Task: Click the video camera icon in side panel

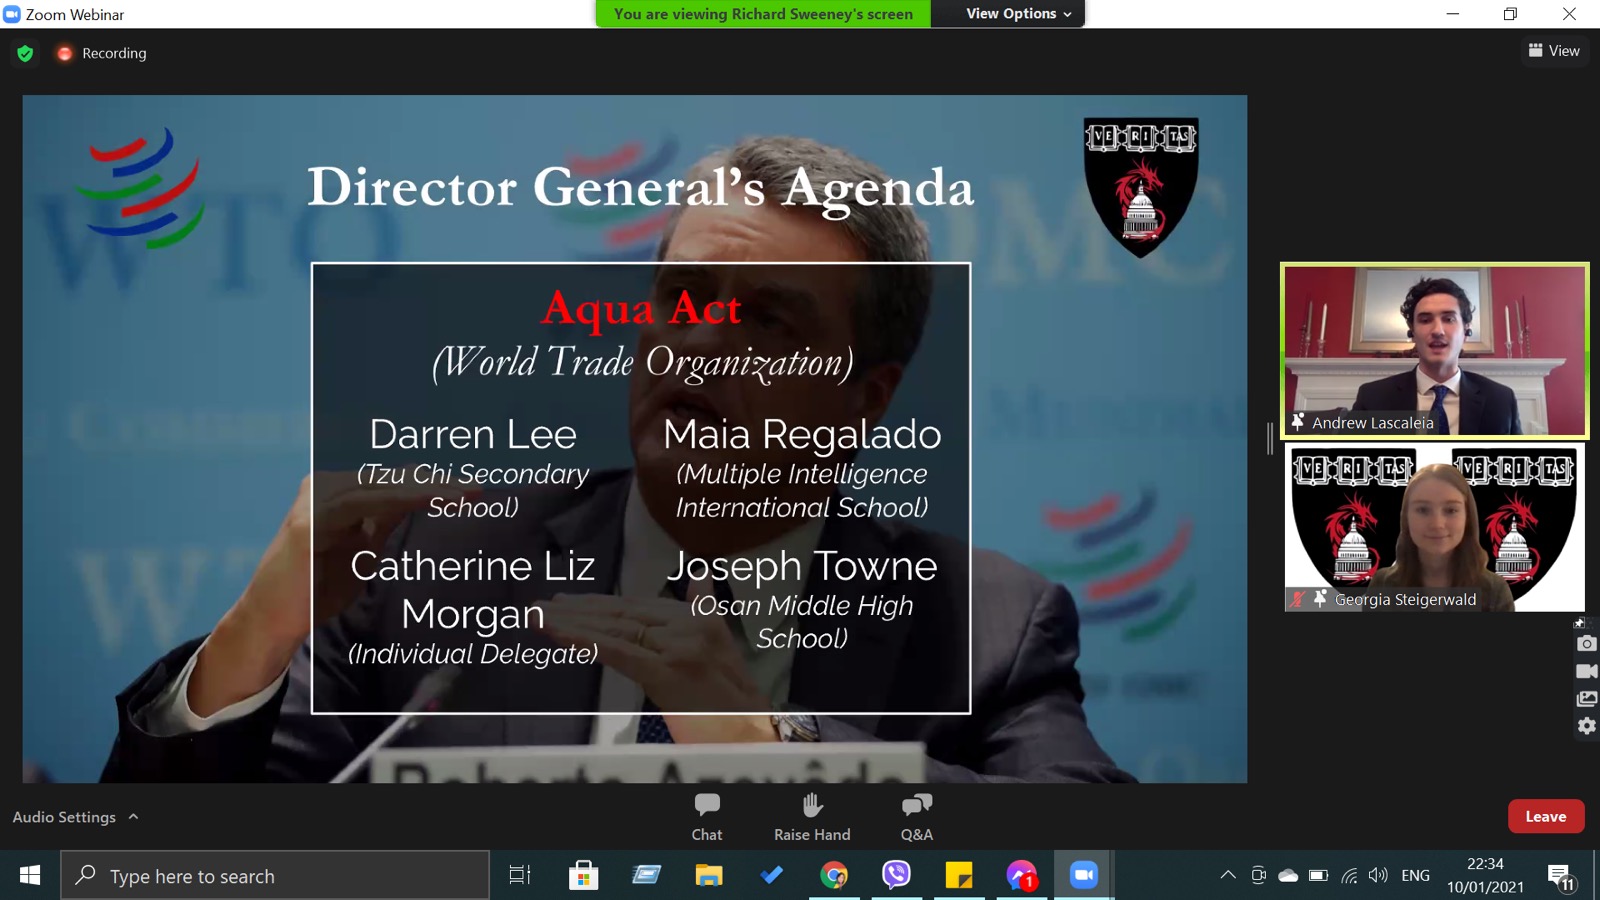Action: point(1586,671)
